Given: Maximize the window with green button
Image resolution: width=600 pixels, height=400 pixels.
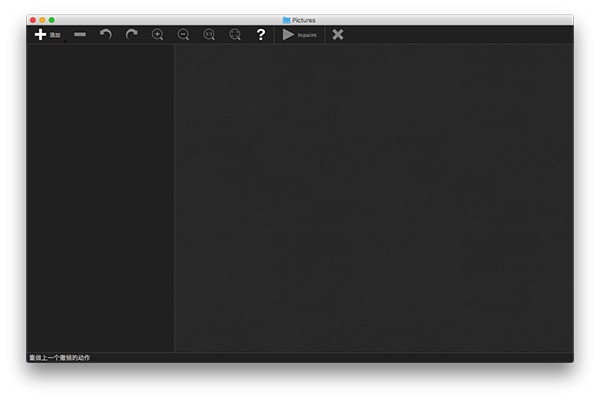Looking at the screenshot, I should click(x=52, y=20).
